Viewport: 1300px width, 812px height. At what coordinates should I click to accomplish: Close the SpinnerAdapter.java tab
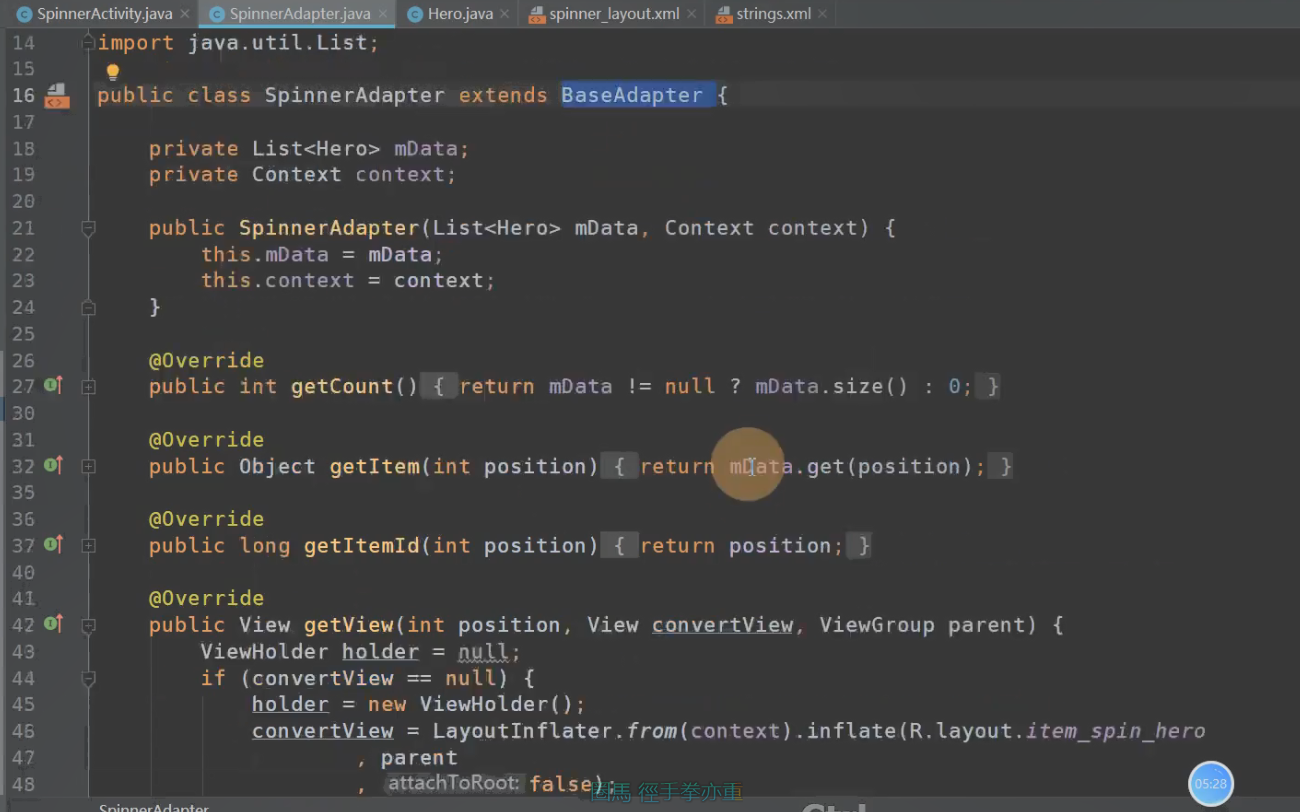point(383,15)
